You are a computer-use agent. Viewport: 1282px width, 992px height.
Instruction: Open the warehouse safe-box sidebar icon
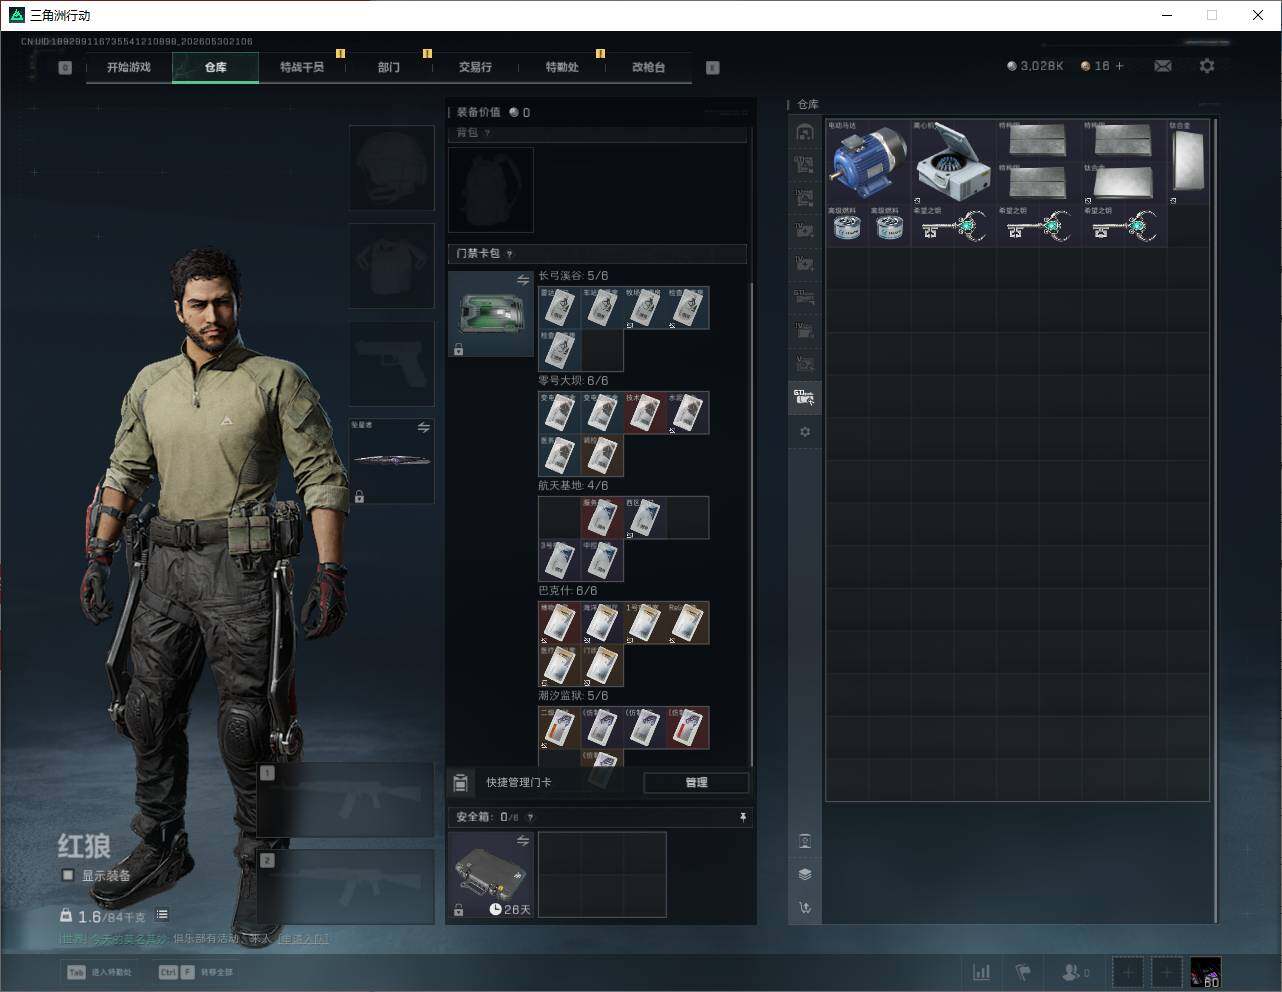click(805, 841)
